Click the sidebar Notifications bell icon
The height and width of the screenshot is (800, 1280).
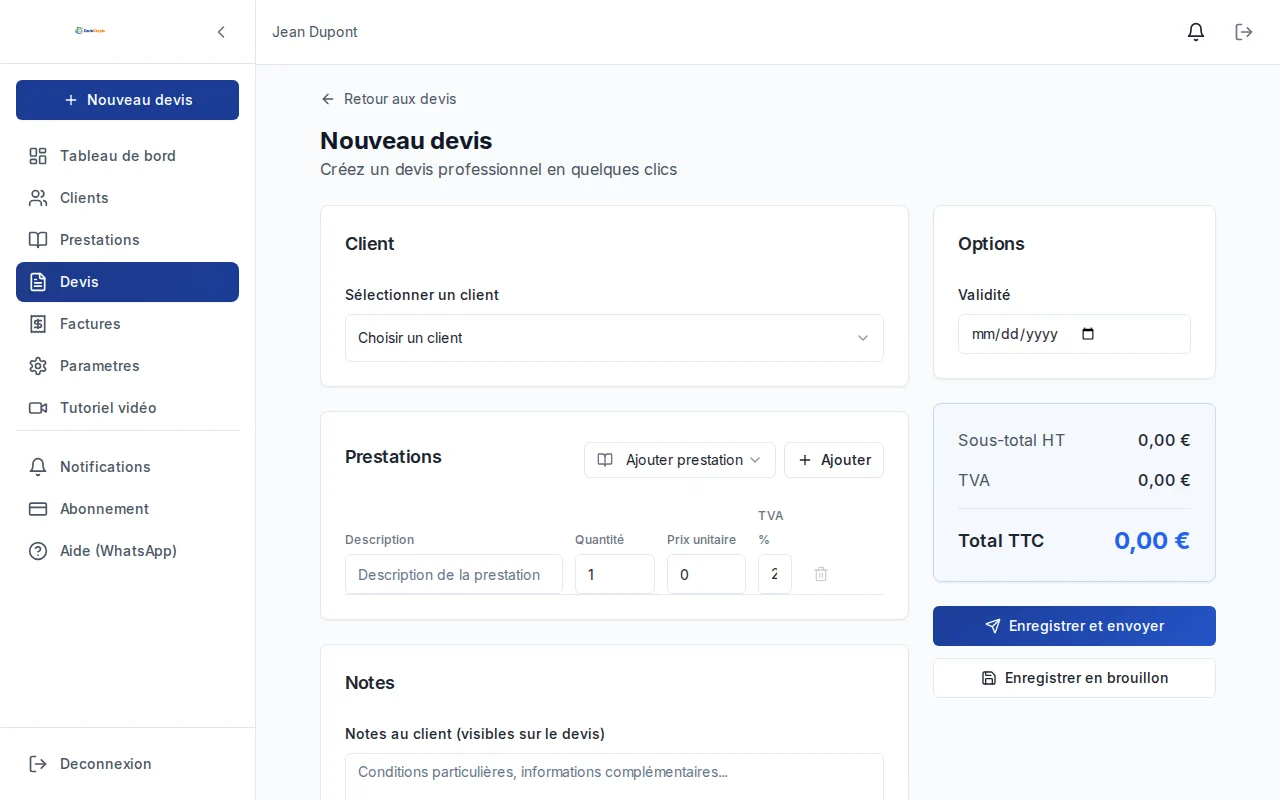38,467
